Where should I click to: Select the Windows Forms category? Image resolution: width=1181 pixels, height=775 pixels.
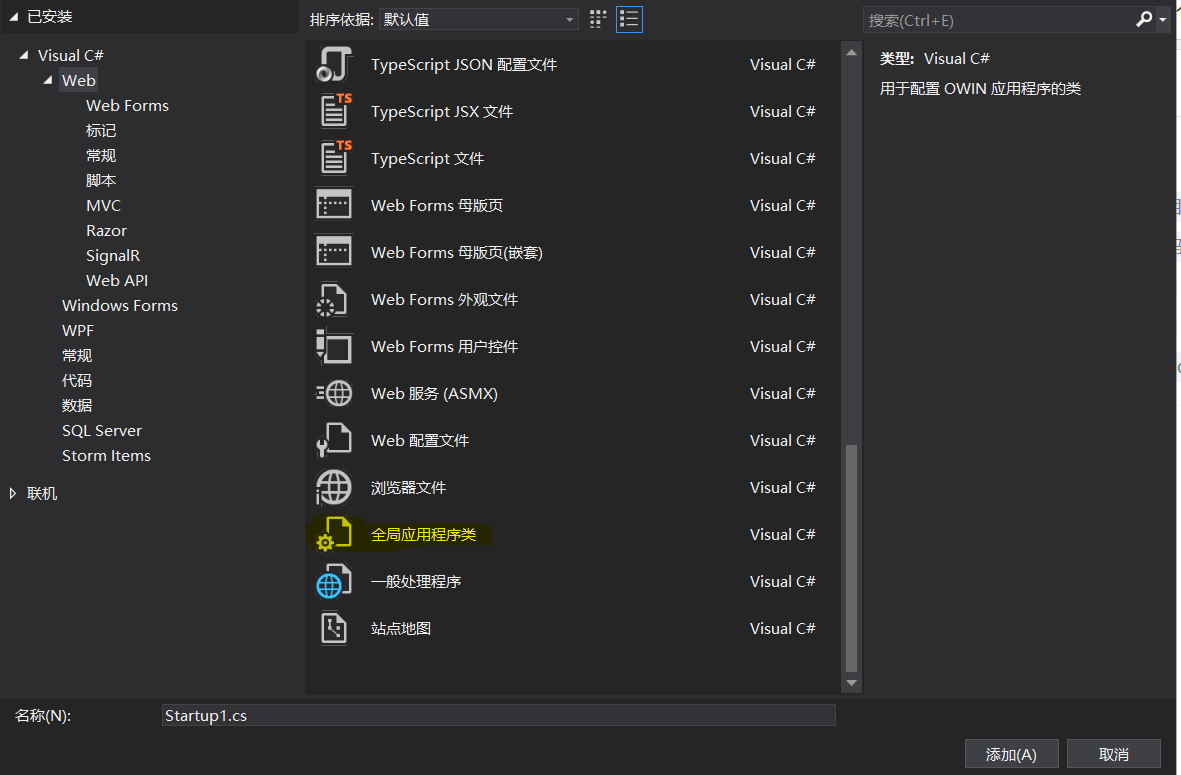pyautogui.click(x=120, y=305)
